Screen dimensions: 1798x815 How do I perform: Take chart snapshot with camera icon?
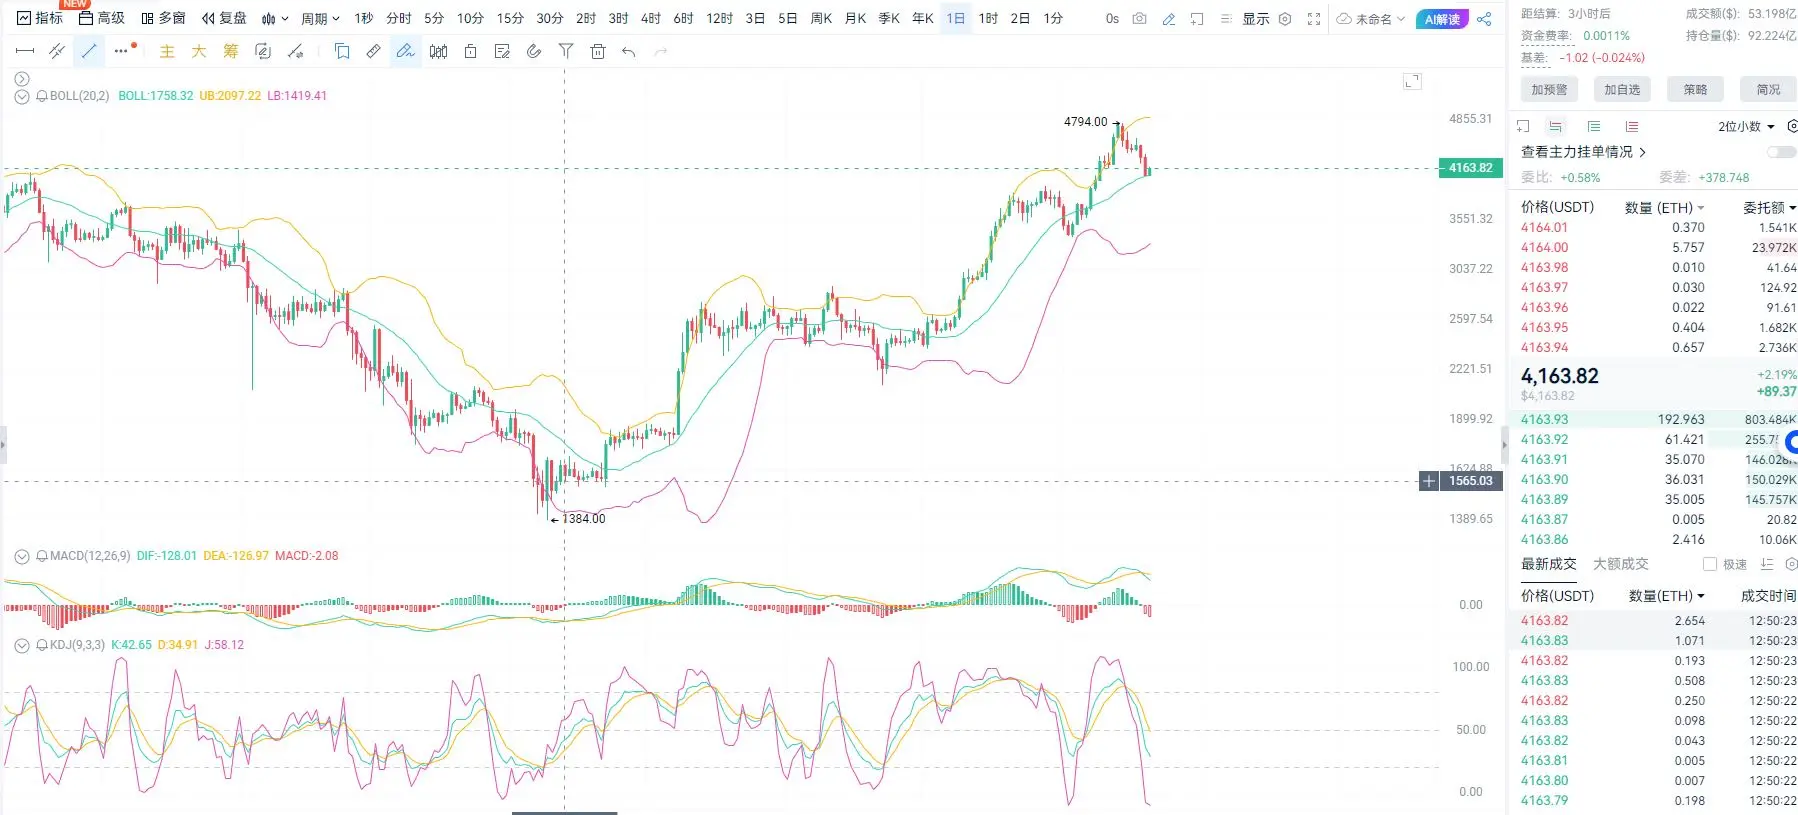tap(1140, 18)
